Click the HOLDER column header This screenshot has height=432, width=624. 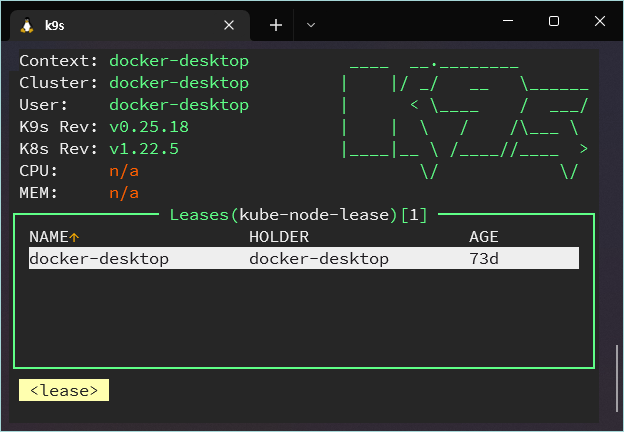pos(279,237)
